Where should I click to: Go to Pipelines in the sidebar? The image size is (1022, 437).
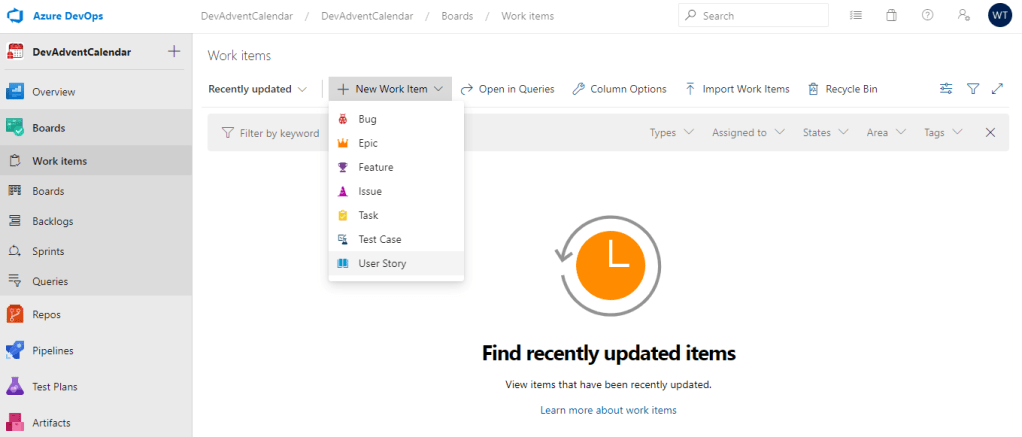click(52, 351)
